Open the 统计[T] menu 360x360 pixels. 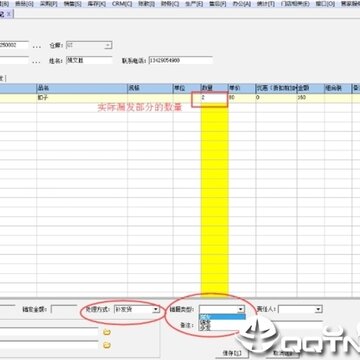coord(266,3)
